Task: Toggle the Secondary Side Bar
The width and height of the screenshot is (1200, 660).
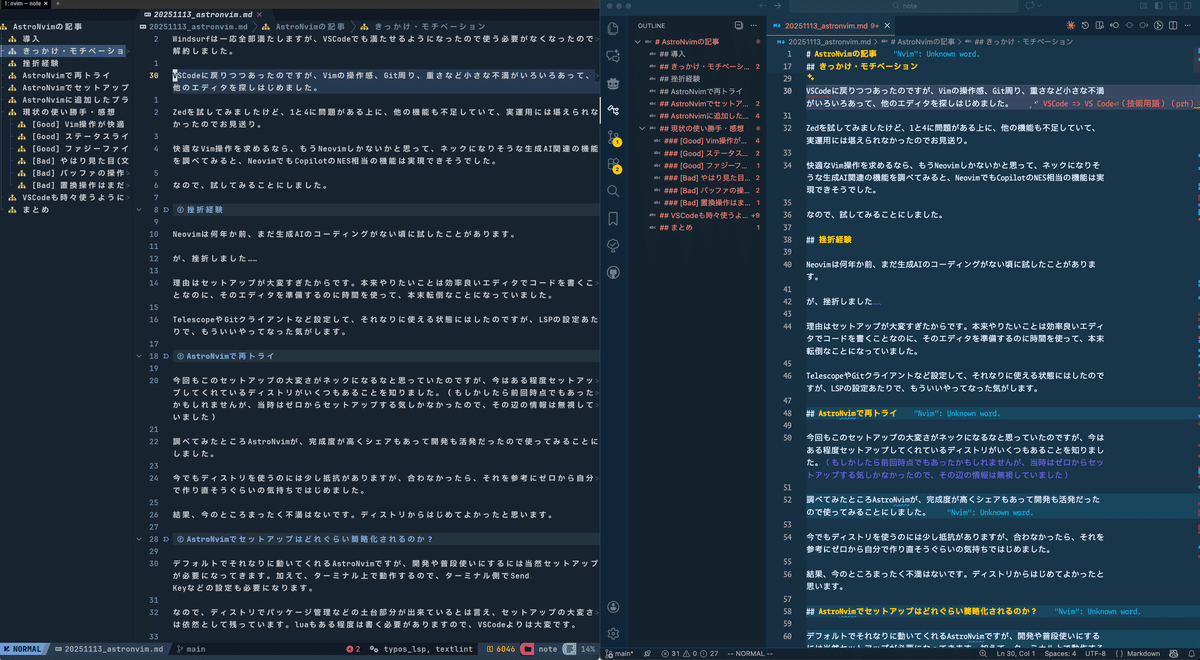Action: [1145, 26]
